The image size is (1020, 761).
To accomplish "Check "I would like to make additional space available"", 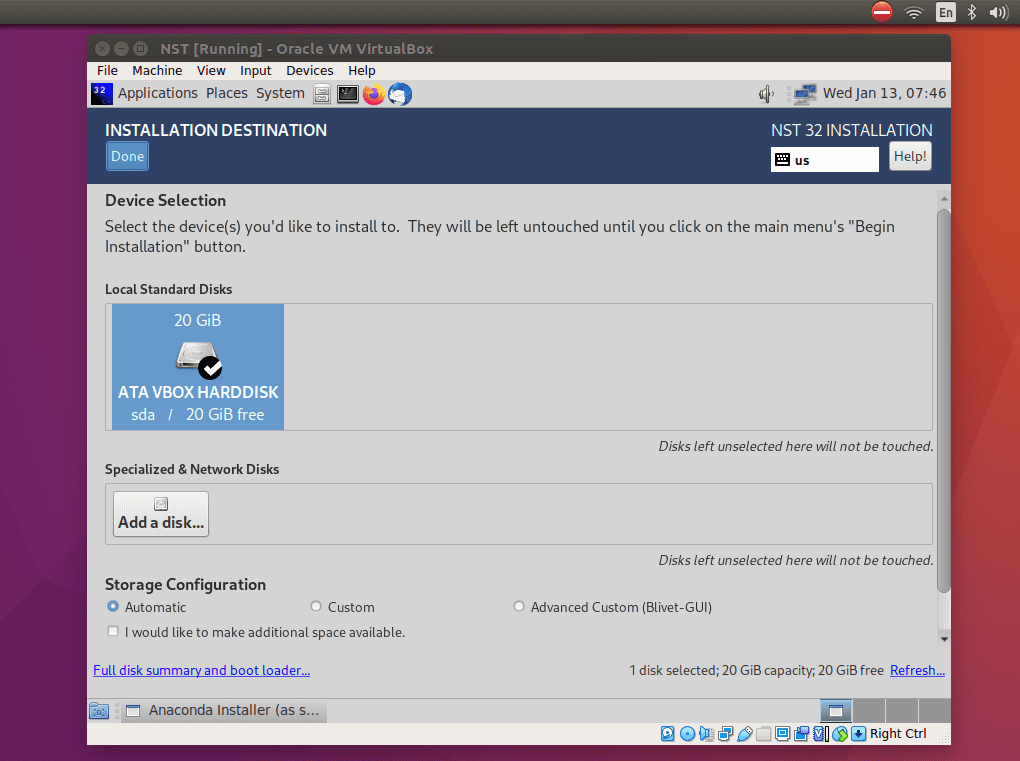I will 113,631.
